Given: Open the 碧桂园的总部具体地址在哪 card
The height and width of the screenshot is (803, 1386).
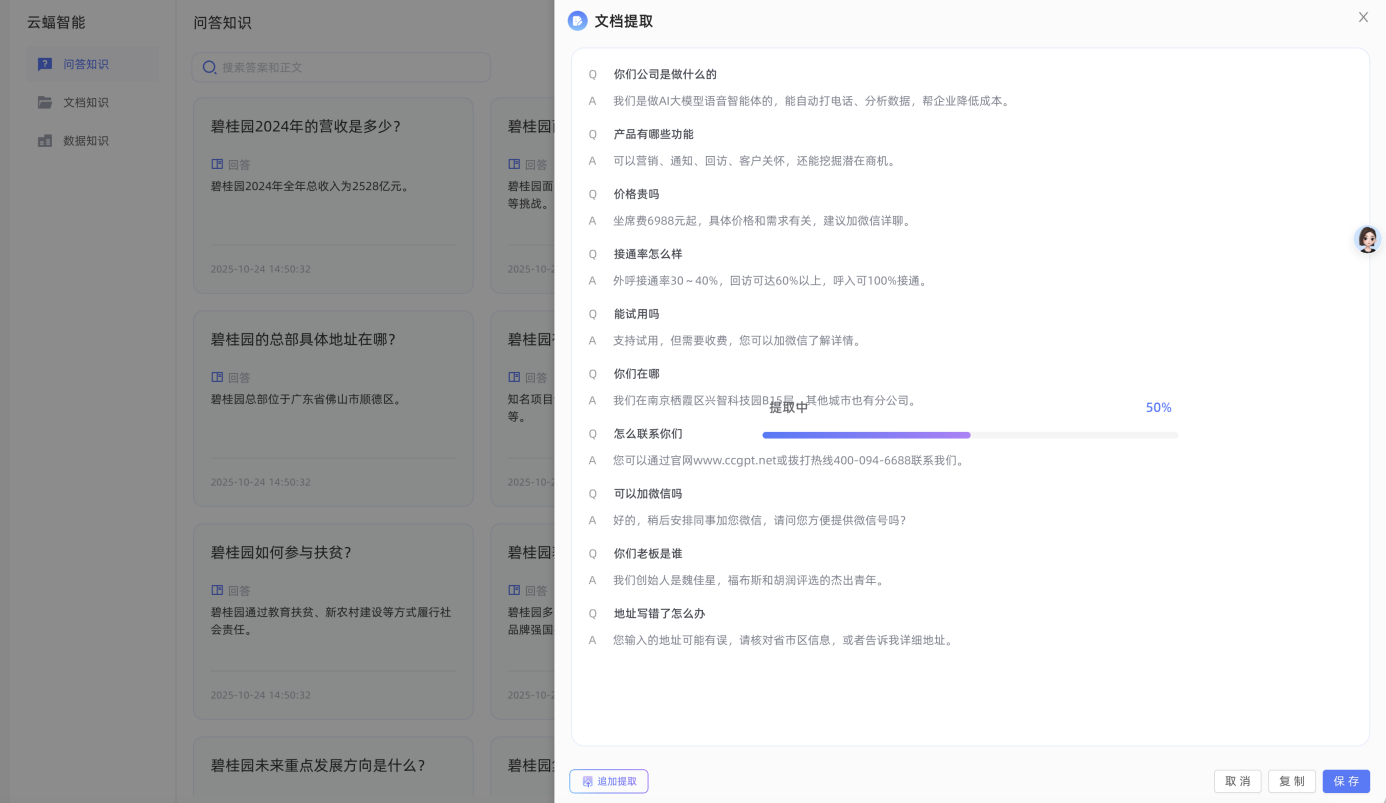Looking at the screenshot, I should click(x=333, y=408).
